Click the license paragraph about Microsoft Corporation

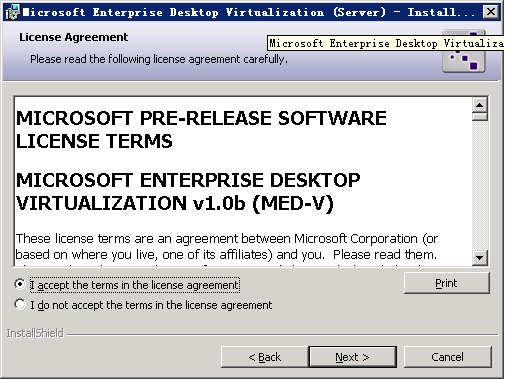click(x=227, y=247)
